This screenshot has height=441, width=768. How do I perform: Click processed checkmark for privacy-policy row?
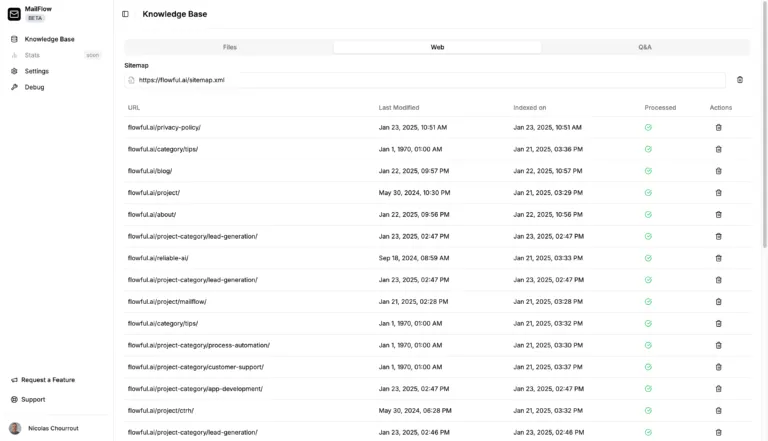(648, 127)
